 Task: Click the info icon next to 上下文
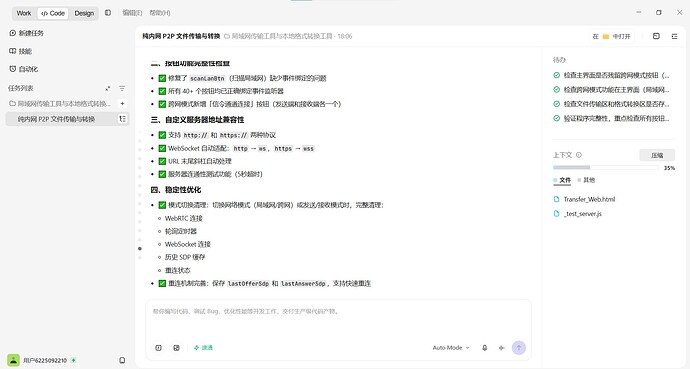point(579,155)
